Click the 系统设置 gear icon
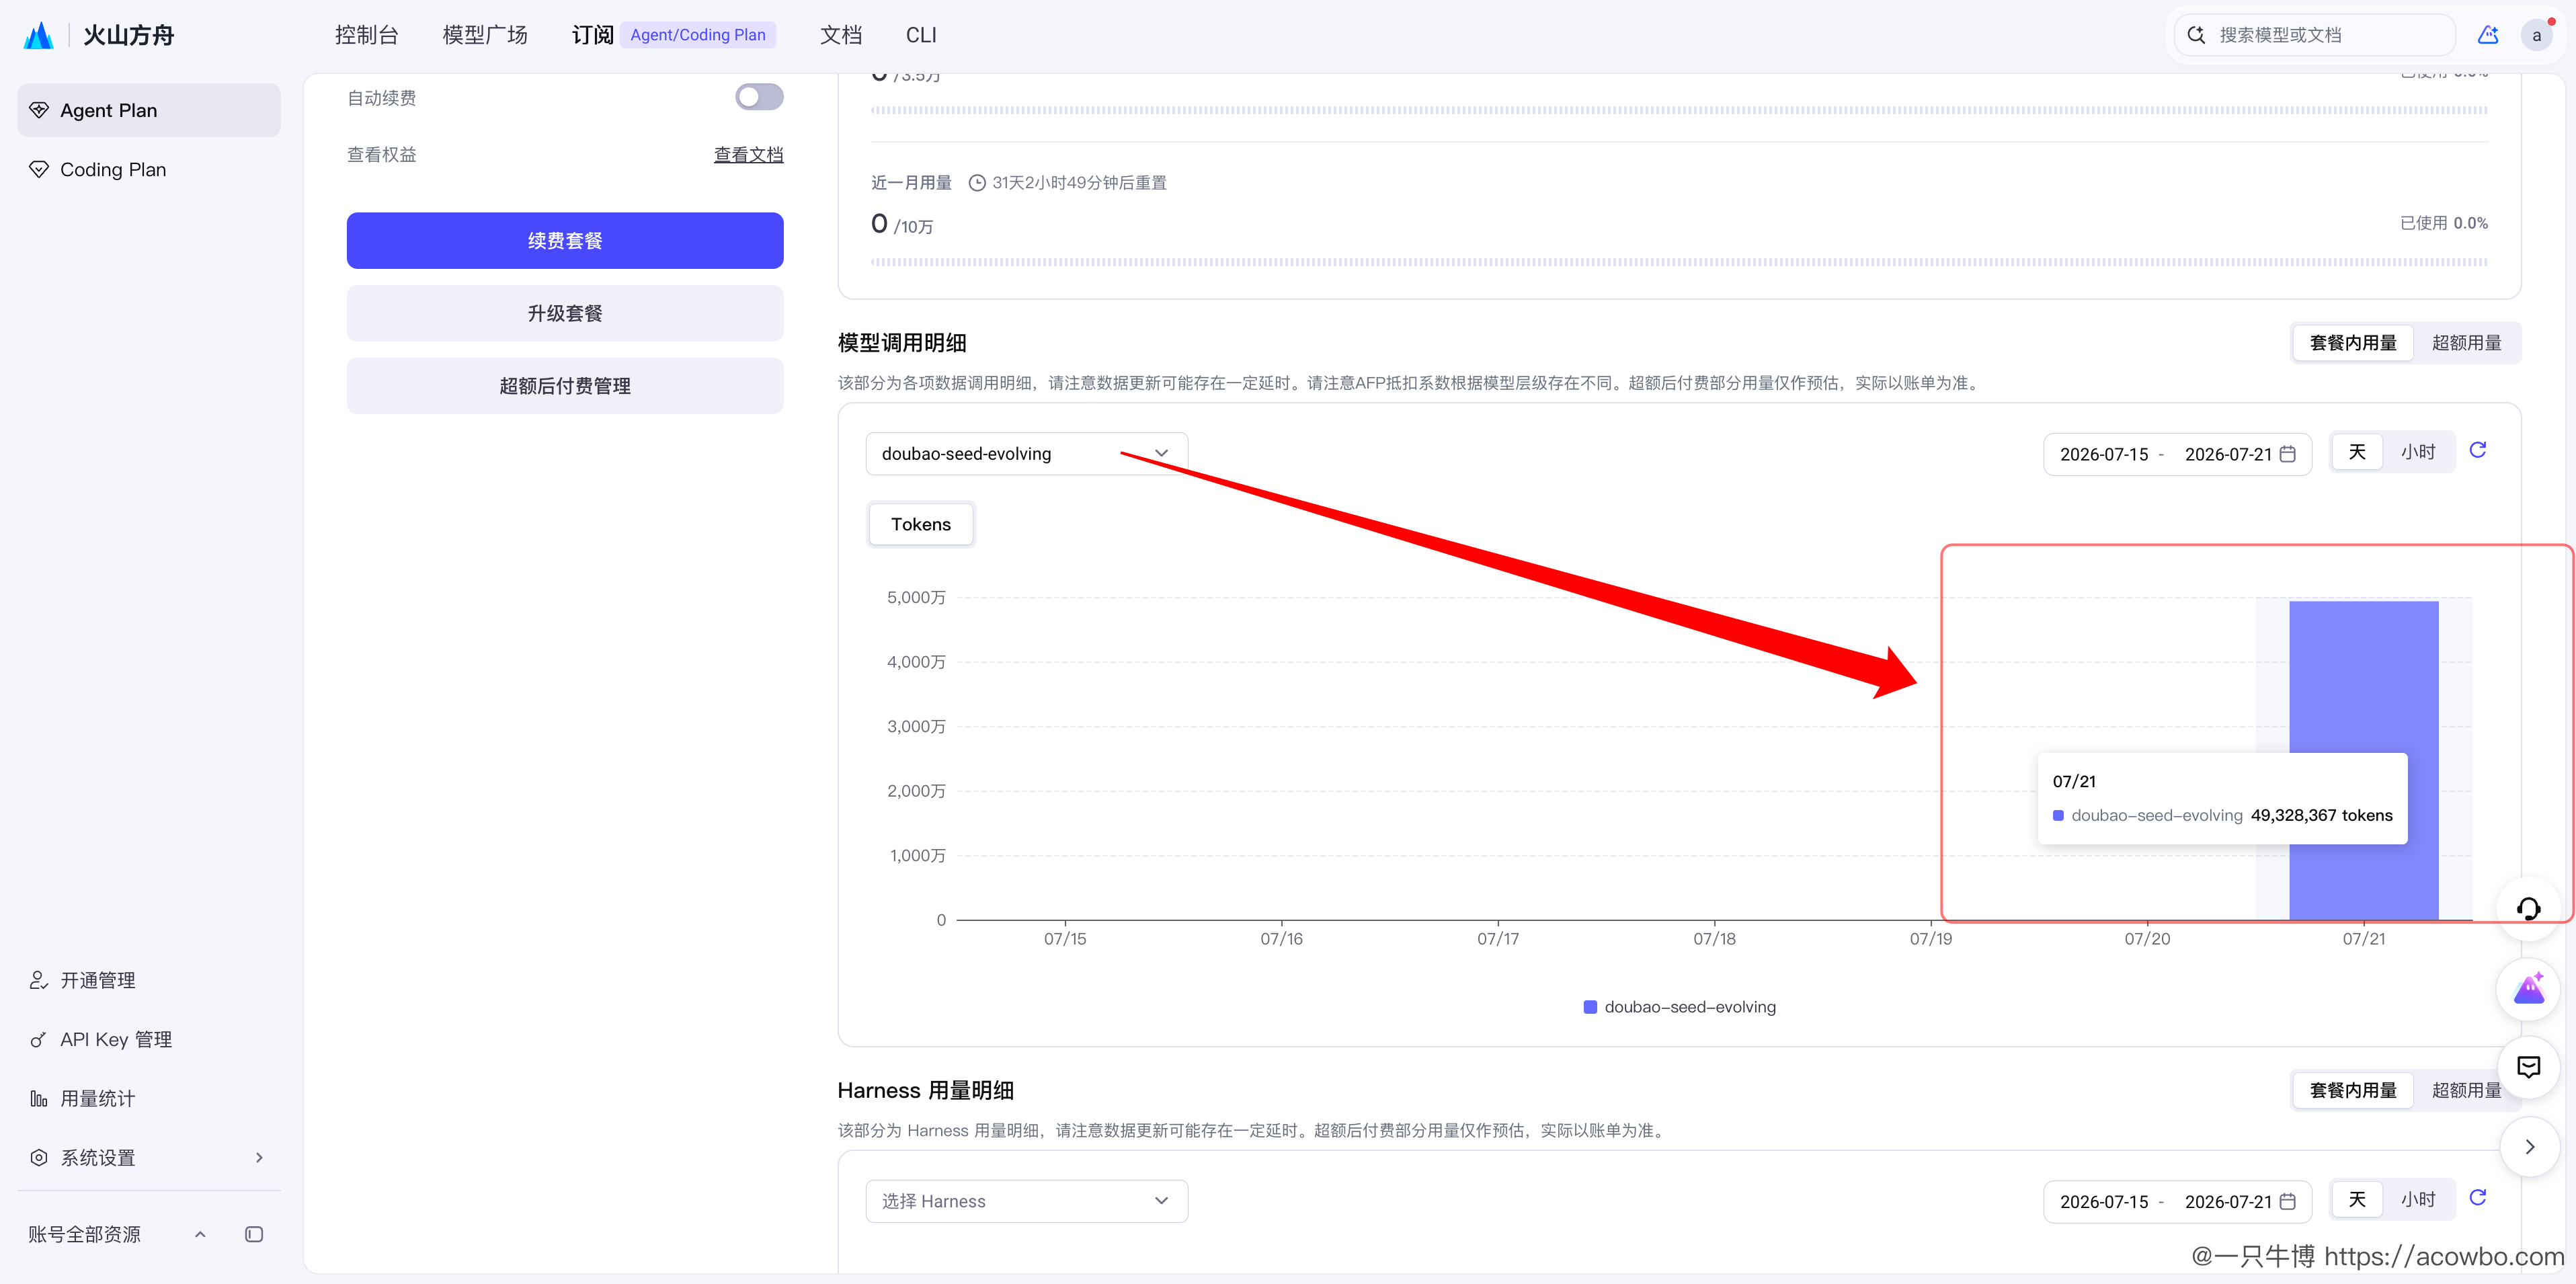Screen dimensions: 2576x1284 point(39,1157)
